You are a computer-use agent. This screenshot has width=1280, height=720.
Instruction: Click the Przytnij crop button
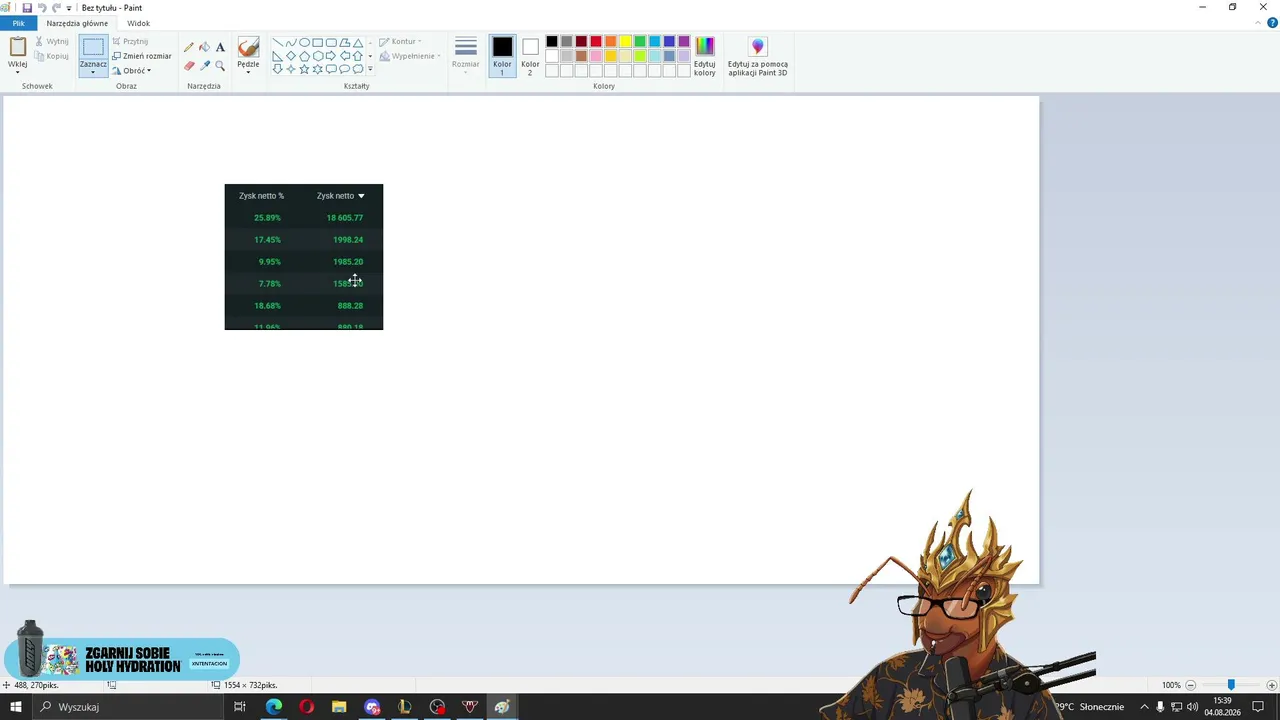tap(130, 42)
